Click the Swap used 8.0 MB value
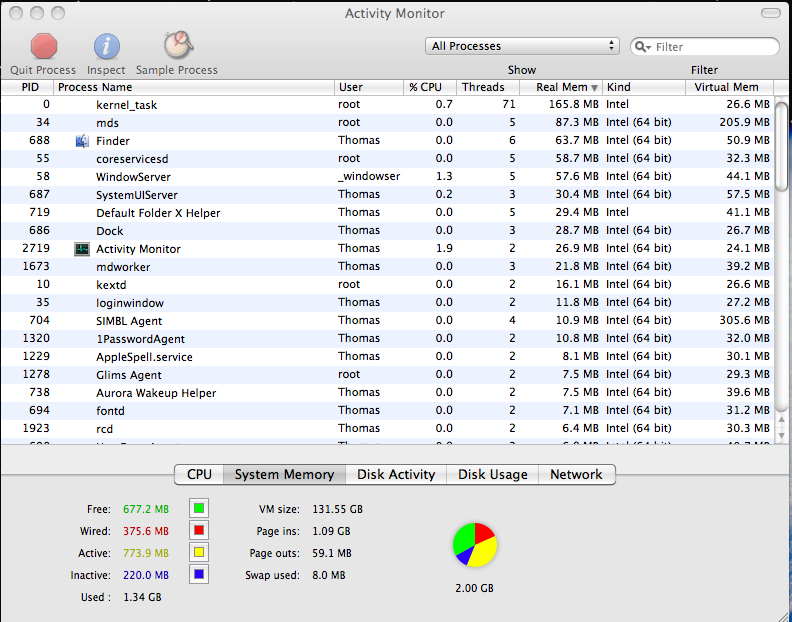 click(x=329, y=575)
